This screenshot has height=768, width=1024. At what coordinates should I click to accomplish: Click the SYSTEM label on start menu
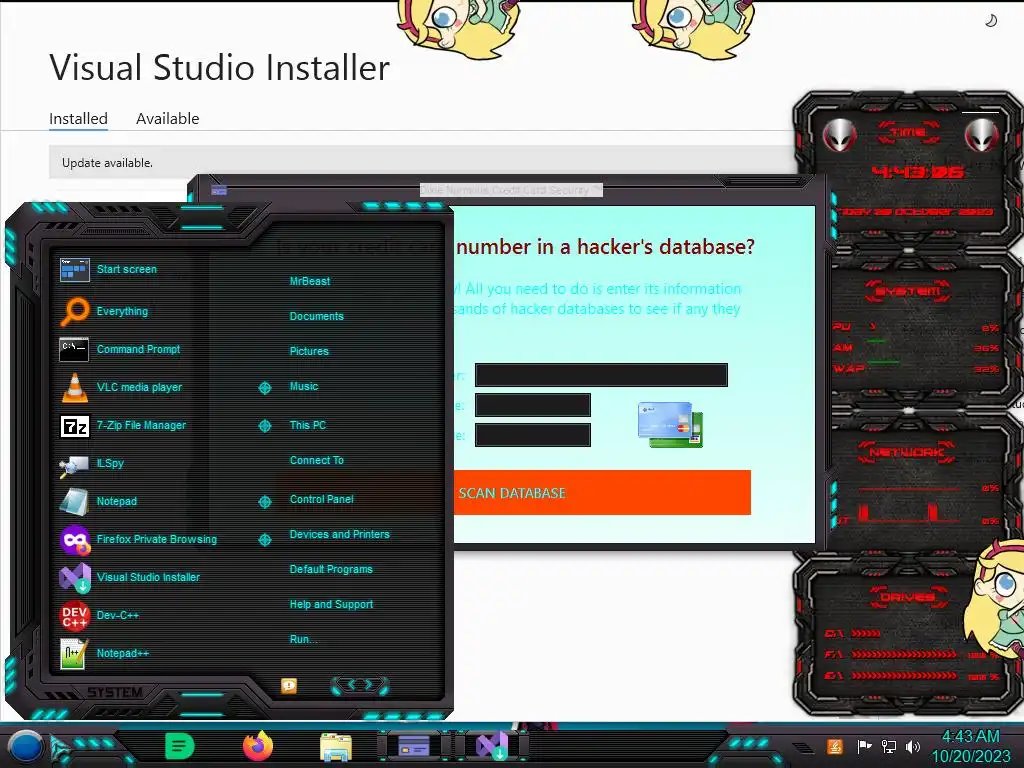(115, 692)
